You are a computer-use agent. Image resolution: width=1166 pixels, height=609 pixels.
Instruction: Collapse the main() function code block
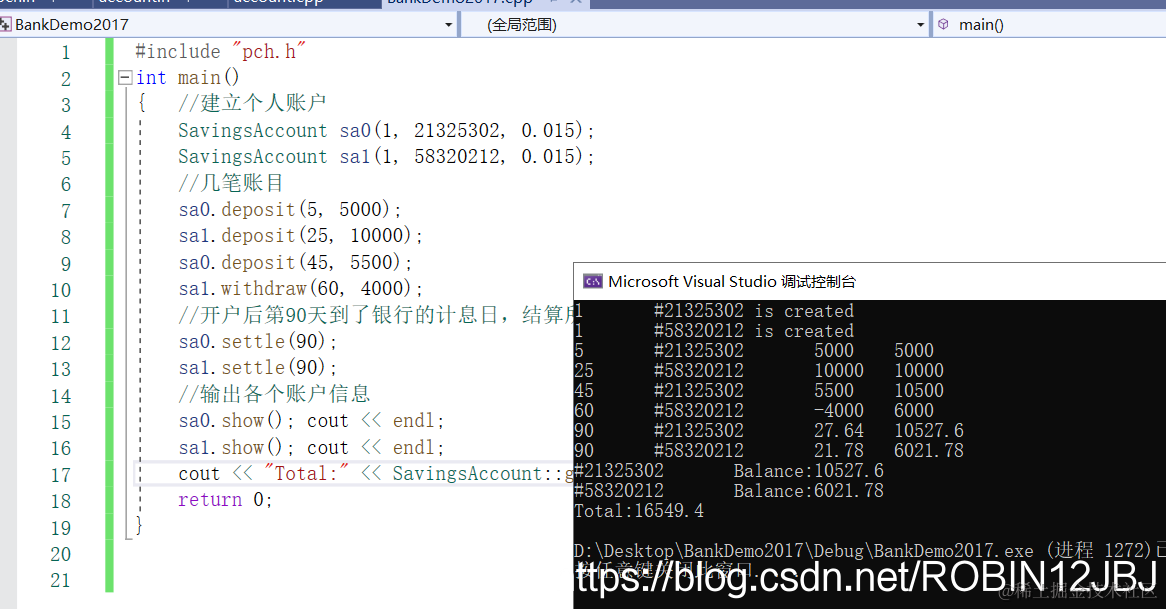125,77
